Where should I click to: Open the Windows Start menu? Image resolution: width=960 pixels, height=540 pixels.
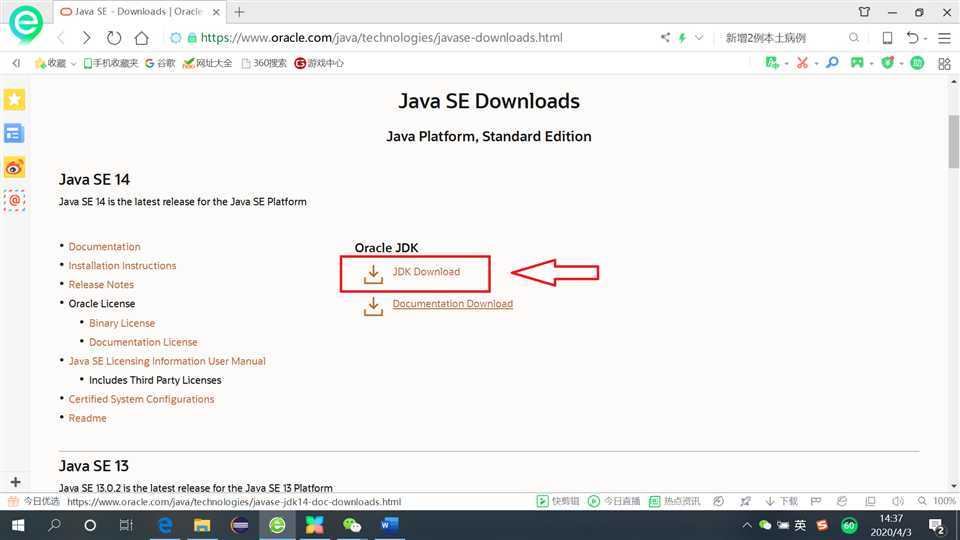[18, 525]
